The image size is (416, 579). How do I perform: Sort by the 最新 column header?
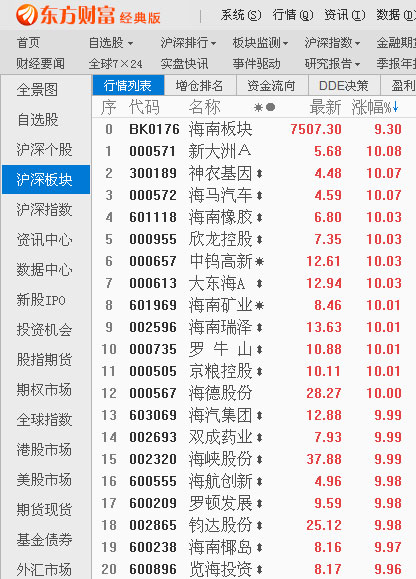click(325, 107)
